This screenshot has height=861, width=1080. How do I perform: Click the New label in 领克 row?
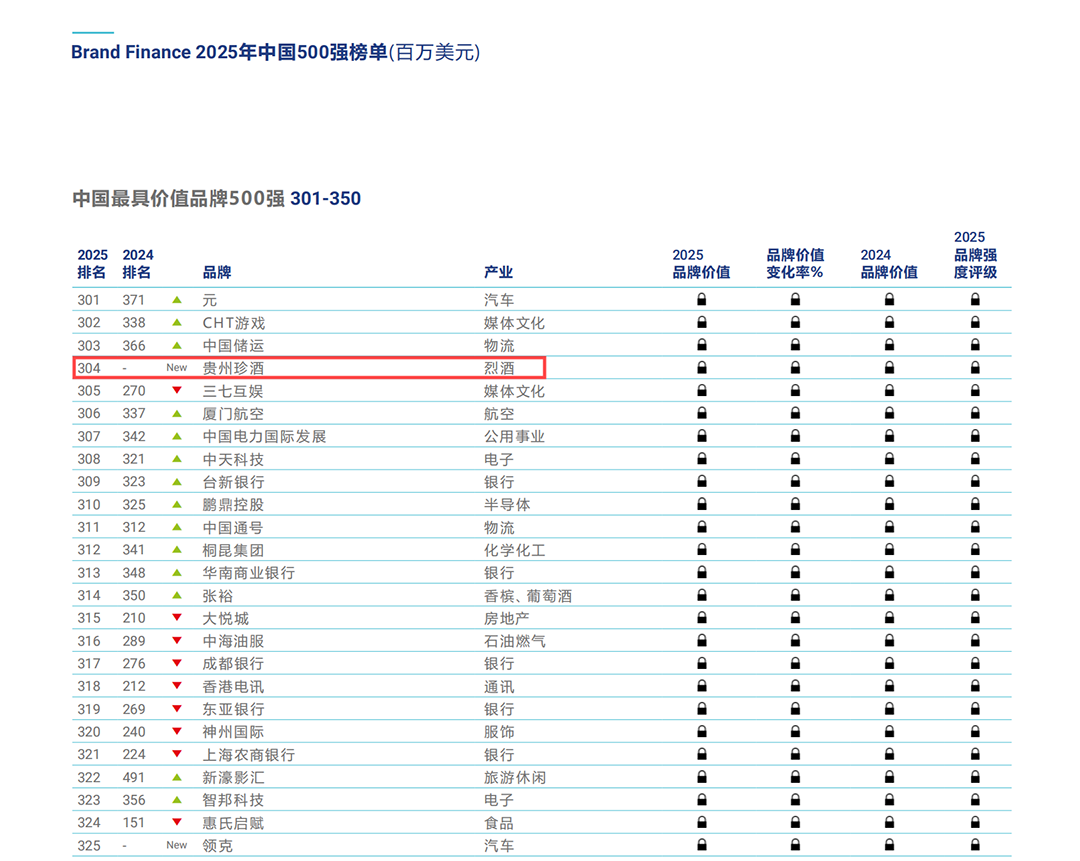(x=176, y=845)
